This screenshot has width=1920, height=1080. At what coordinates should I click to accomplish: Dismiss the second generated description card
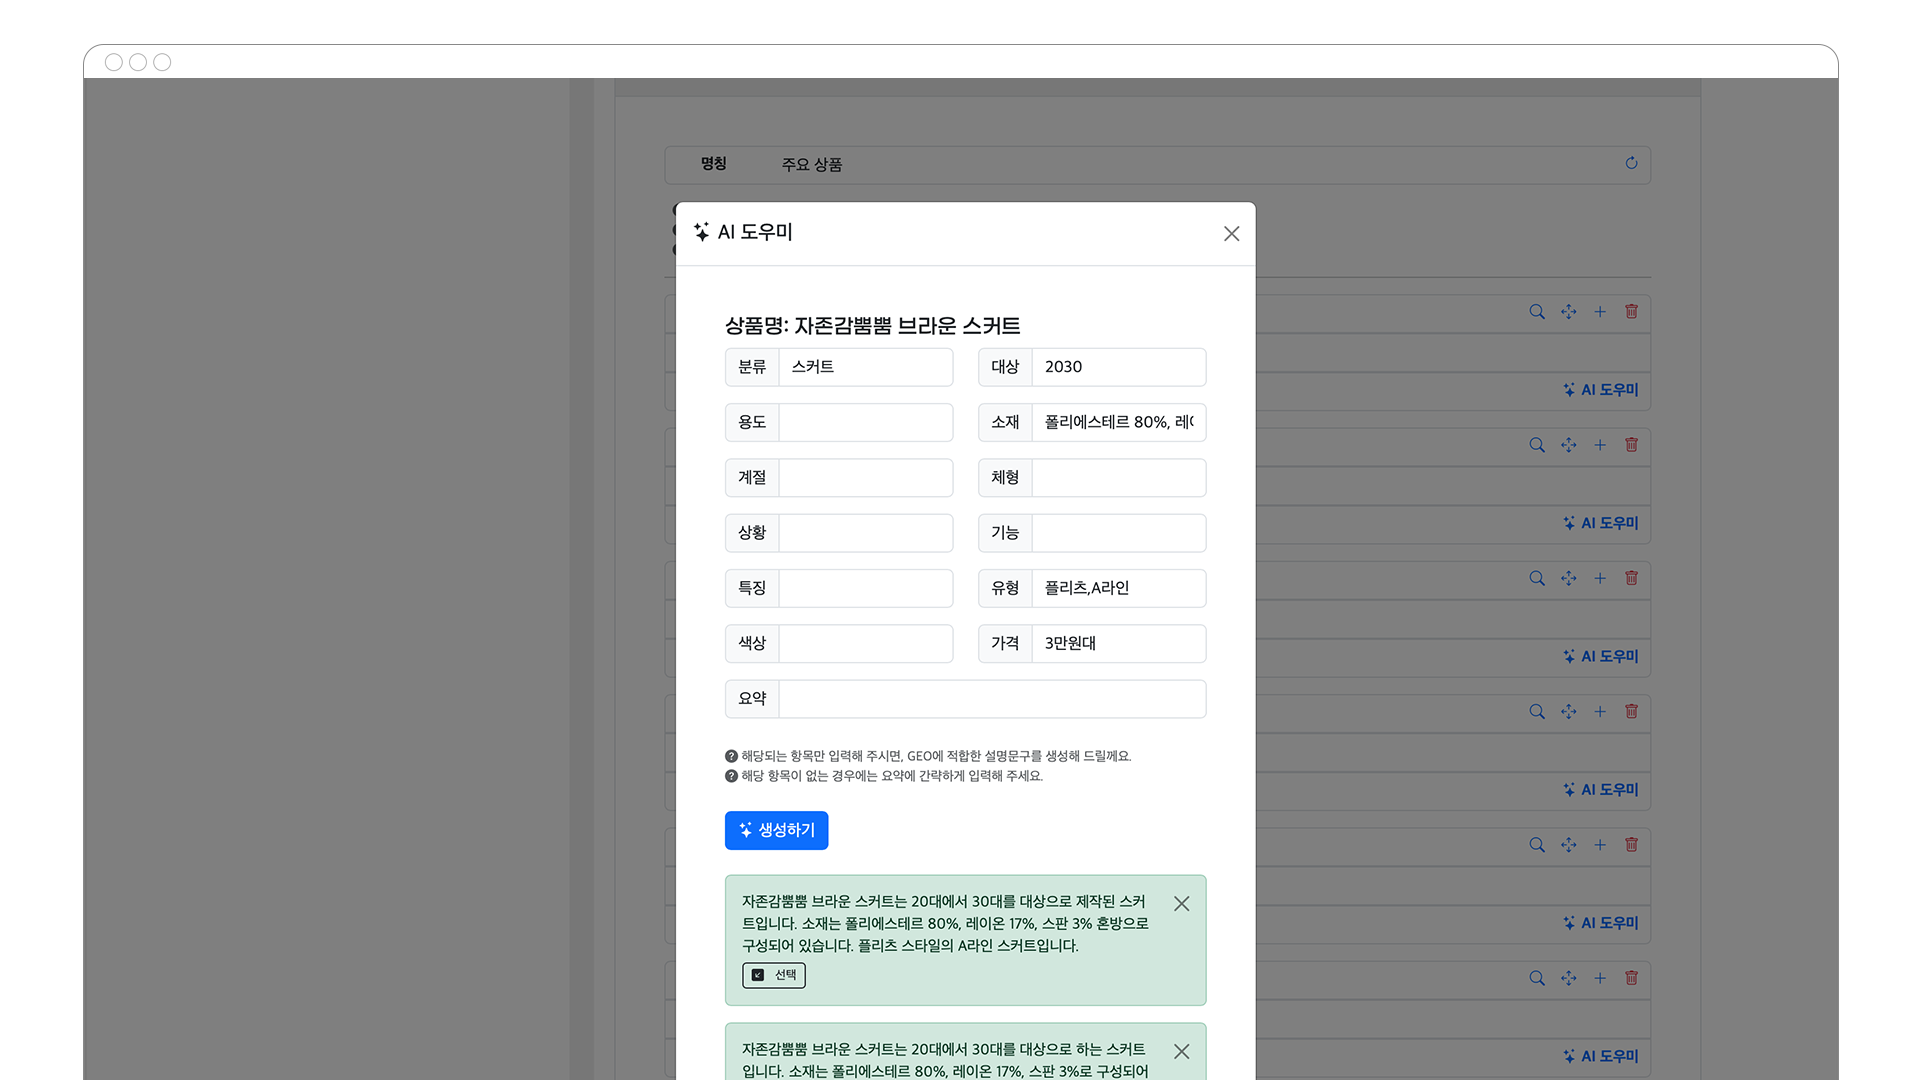pos(1181,1052)
